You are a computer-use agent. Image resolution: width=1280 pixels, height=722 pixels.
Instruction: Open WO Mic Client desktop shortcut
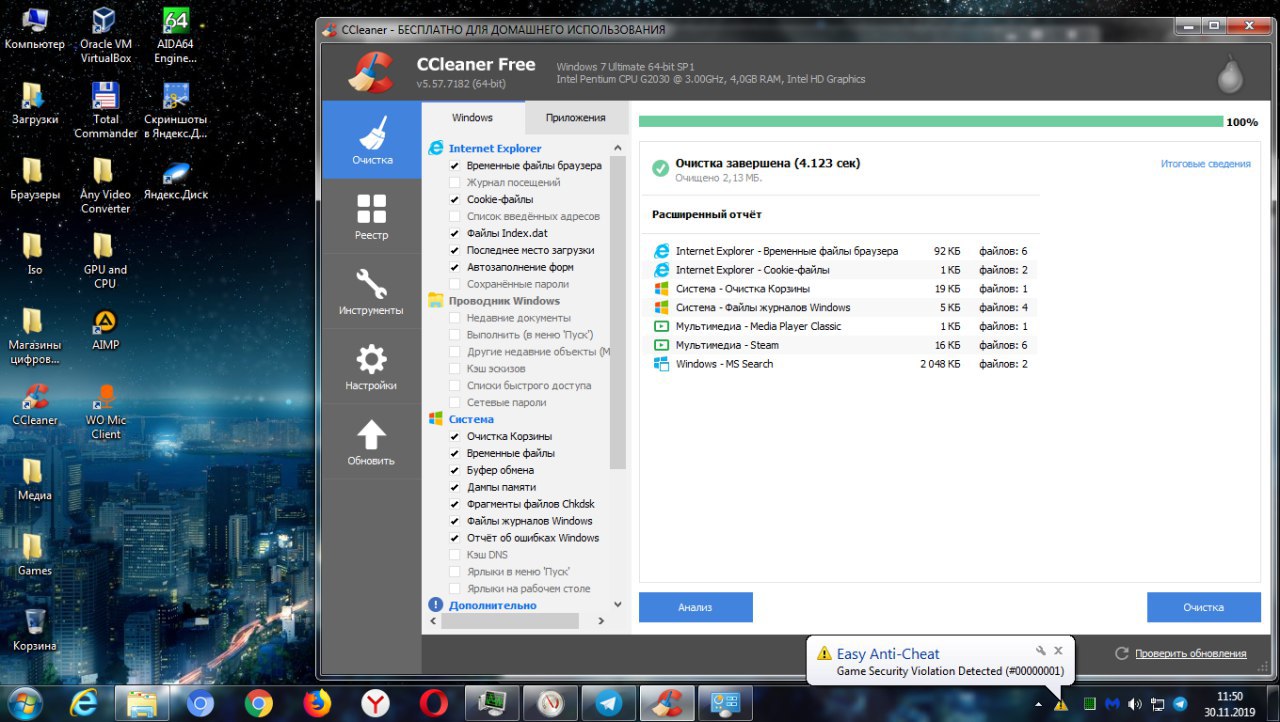click(x=105, y=410)
